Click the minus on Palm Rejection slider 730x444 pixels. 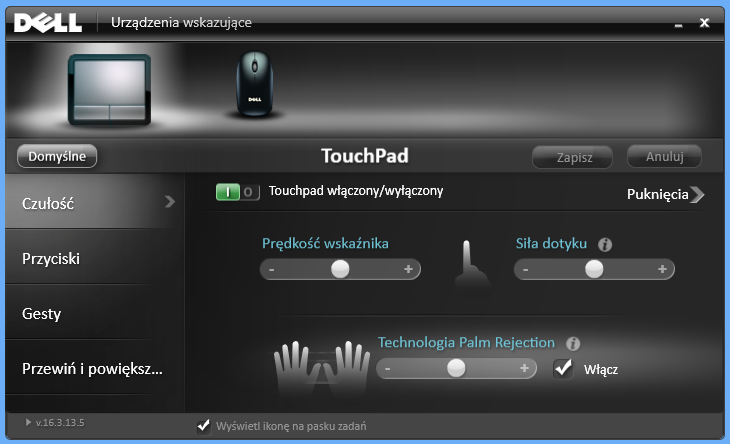point(387,369)
